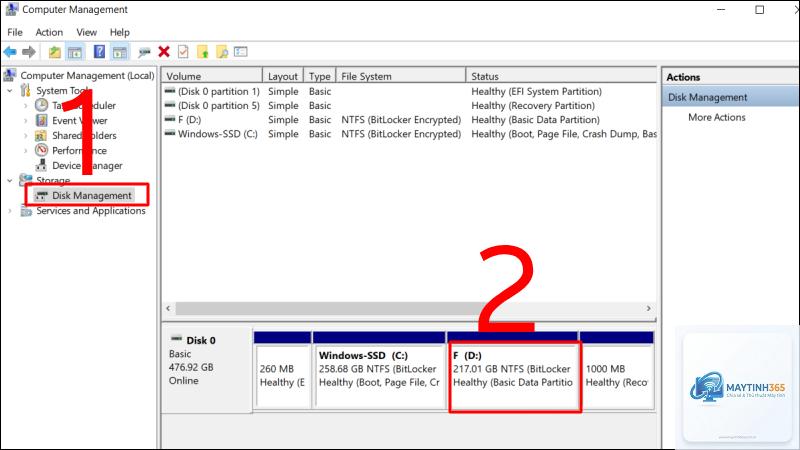800x450 pixels.
Task: Sort by the File System column header
Action: (401, 76)
